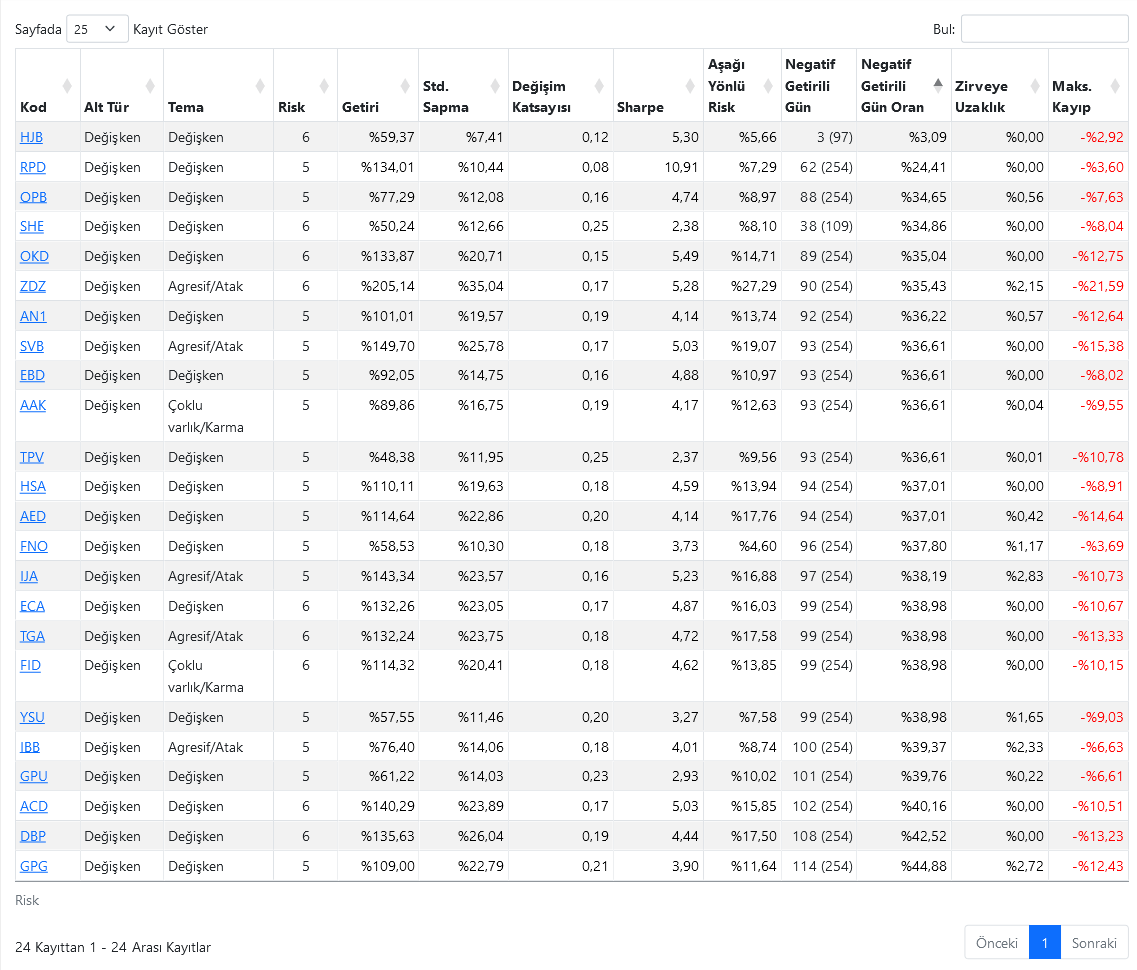This screenshot has height=970, width=1137.
Task: Sort table by Değişim Katsayısı column
Action: (561, 86)
